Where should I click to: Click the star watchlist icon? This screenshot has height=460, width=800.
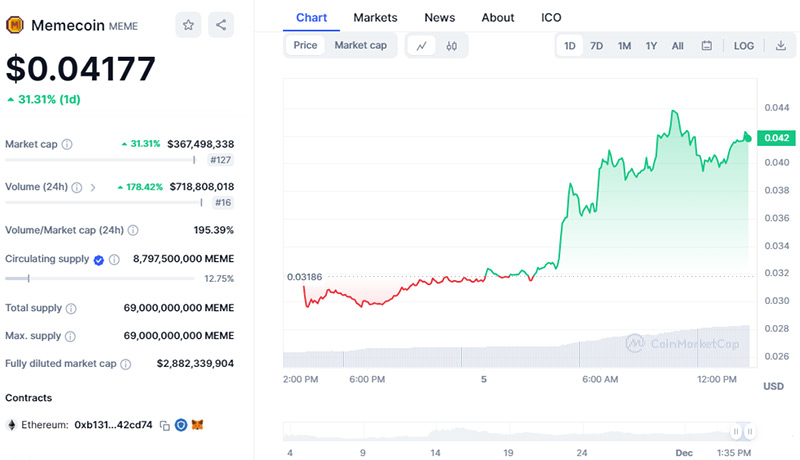188,25
